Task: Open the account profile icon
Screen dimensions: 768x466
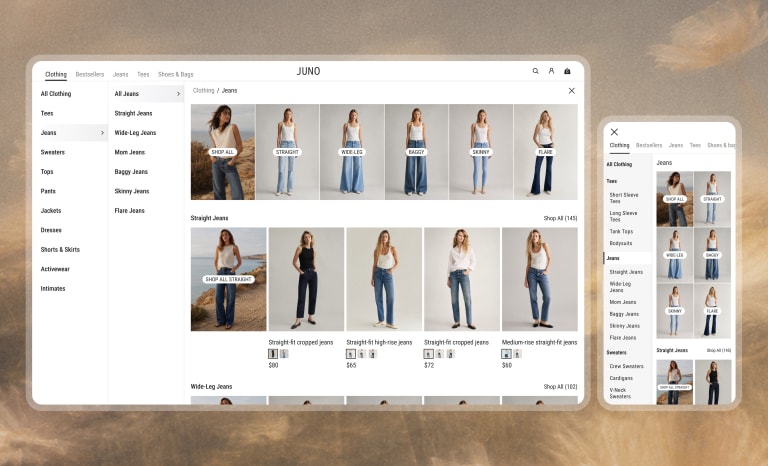Action: 551,71
